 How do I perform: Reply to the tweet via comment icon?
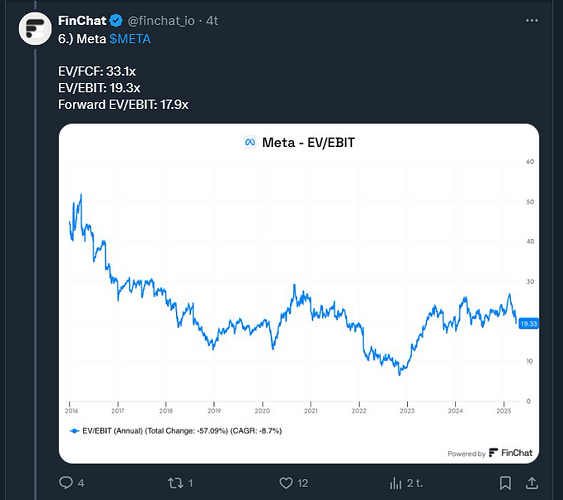tap(66, 483)
